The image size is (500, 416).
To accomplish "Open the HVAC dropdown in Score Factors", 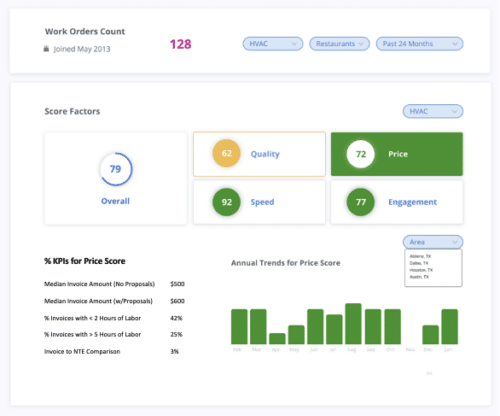I will coord(433,111).
